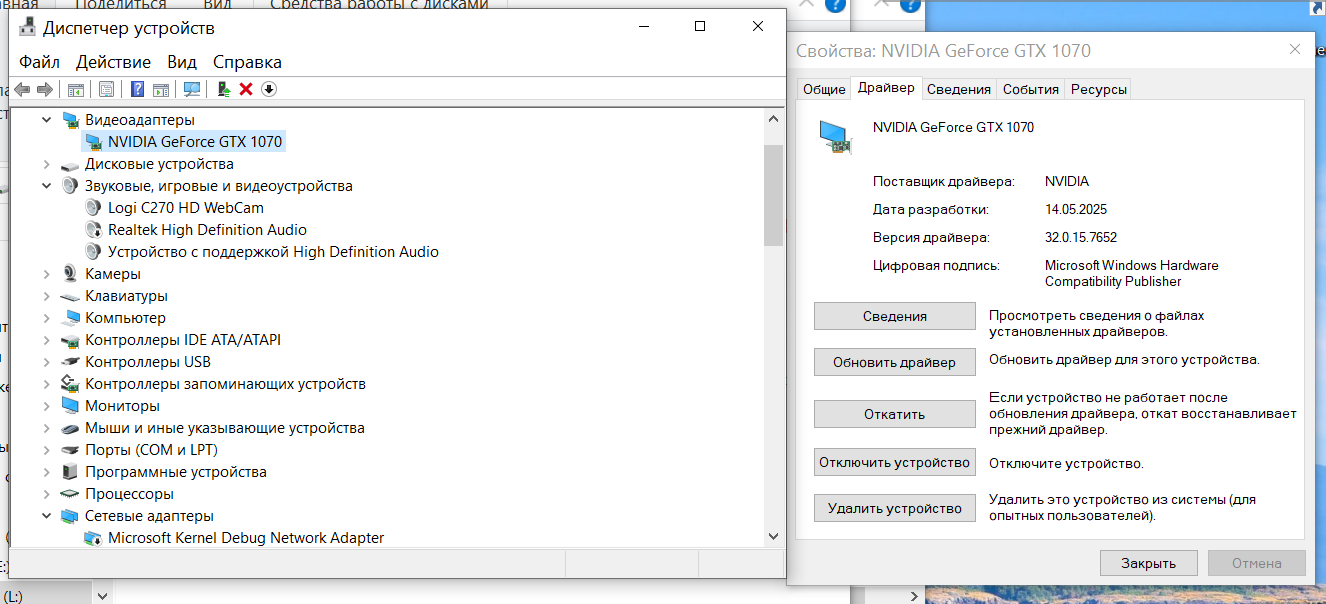Go back using the toolbar Back arrow

click(x=22, y=89)
